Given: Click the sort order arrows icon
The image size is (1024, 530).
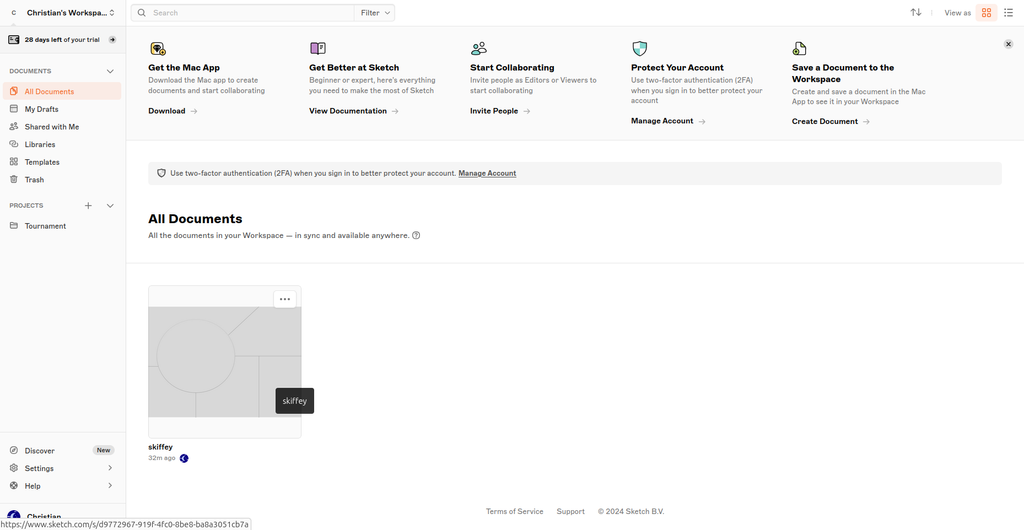Looking at the screenshot, I should (x=916, y=12).
